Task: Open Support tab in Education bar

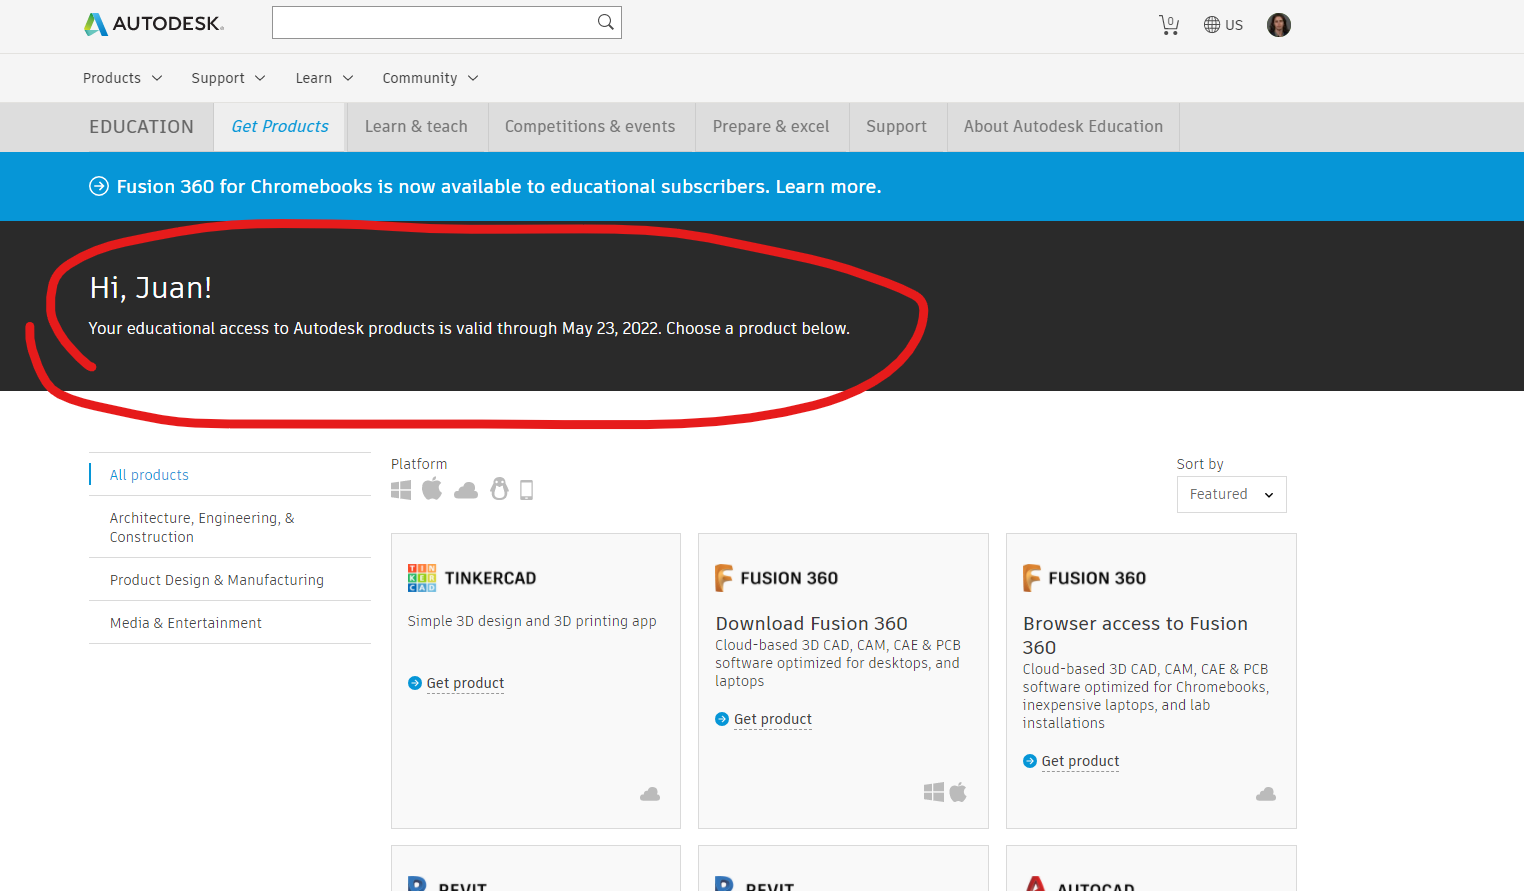Action: tap(896, 127)
